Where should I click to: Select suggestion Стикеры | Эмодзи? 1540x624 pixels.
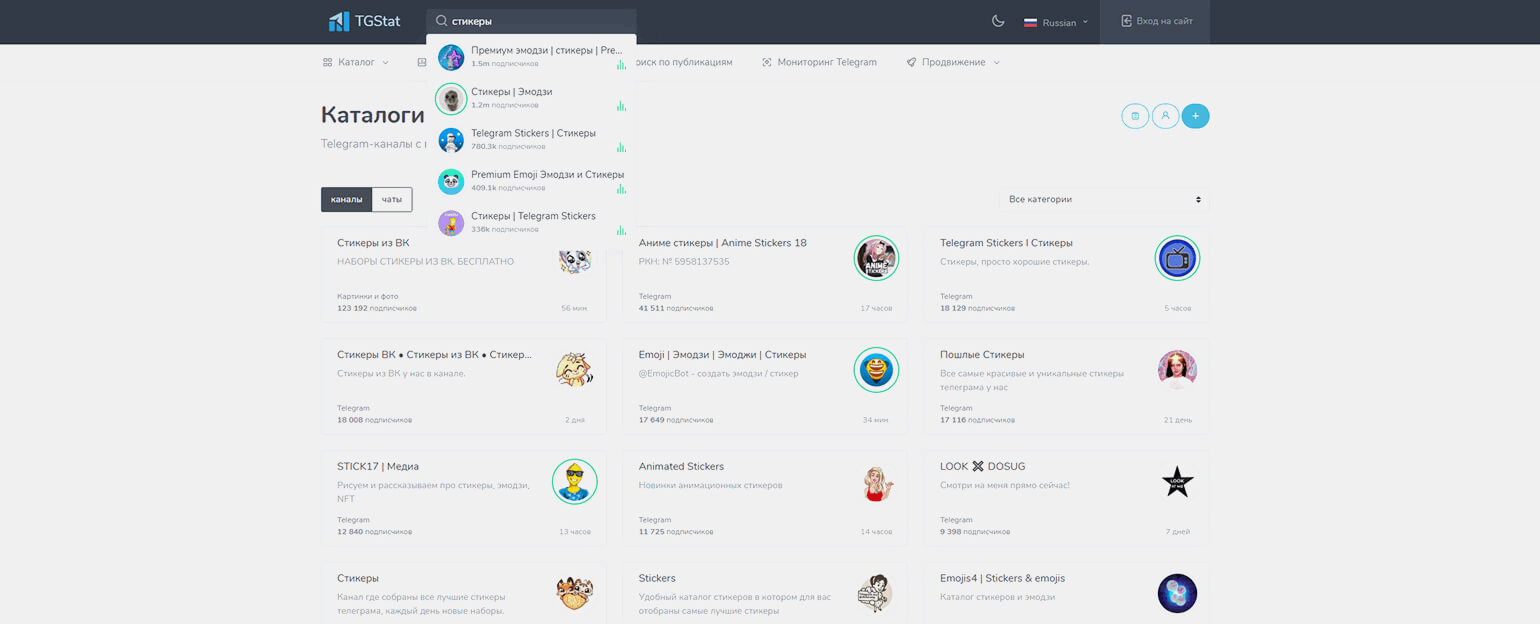pyautogui.click(x=531, y=98)
